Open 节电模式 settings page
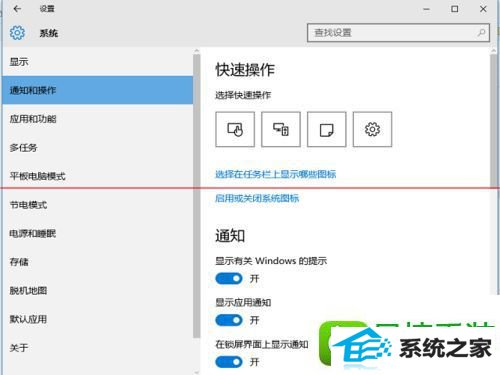Screen dimensions: 500x375 coord(97,205)
